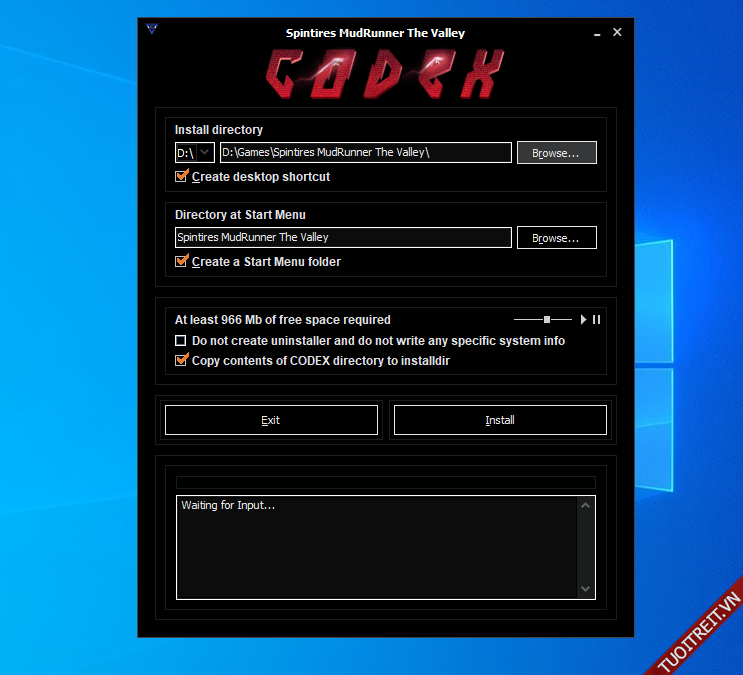Browse for the Start Menu directory
Image resolution: width=743 pixels, height=675 pixels.
[x=556, y=238]
